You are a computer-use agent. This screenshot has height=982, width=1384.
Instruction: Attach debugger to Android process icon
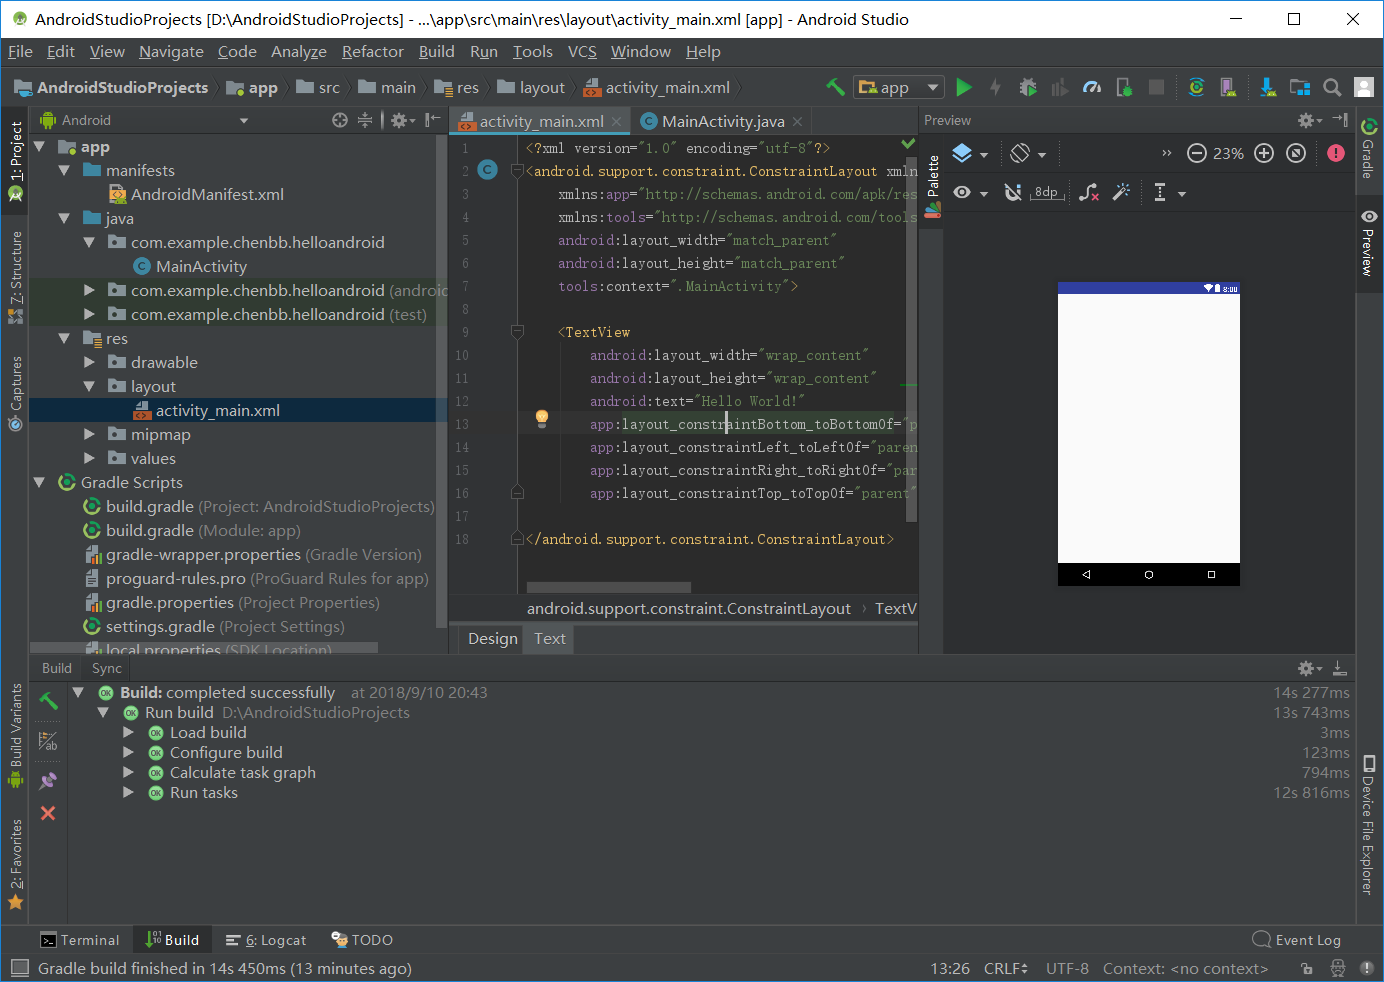tap(1124, 87)
